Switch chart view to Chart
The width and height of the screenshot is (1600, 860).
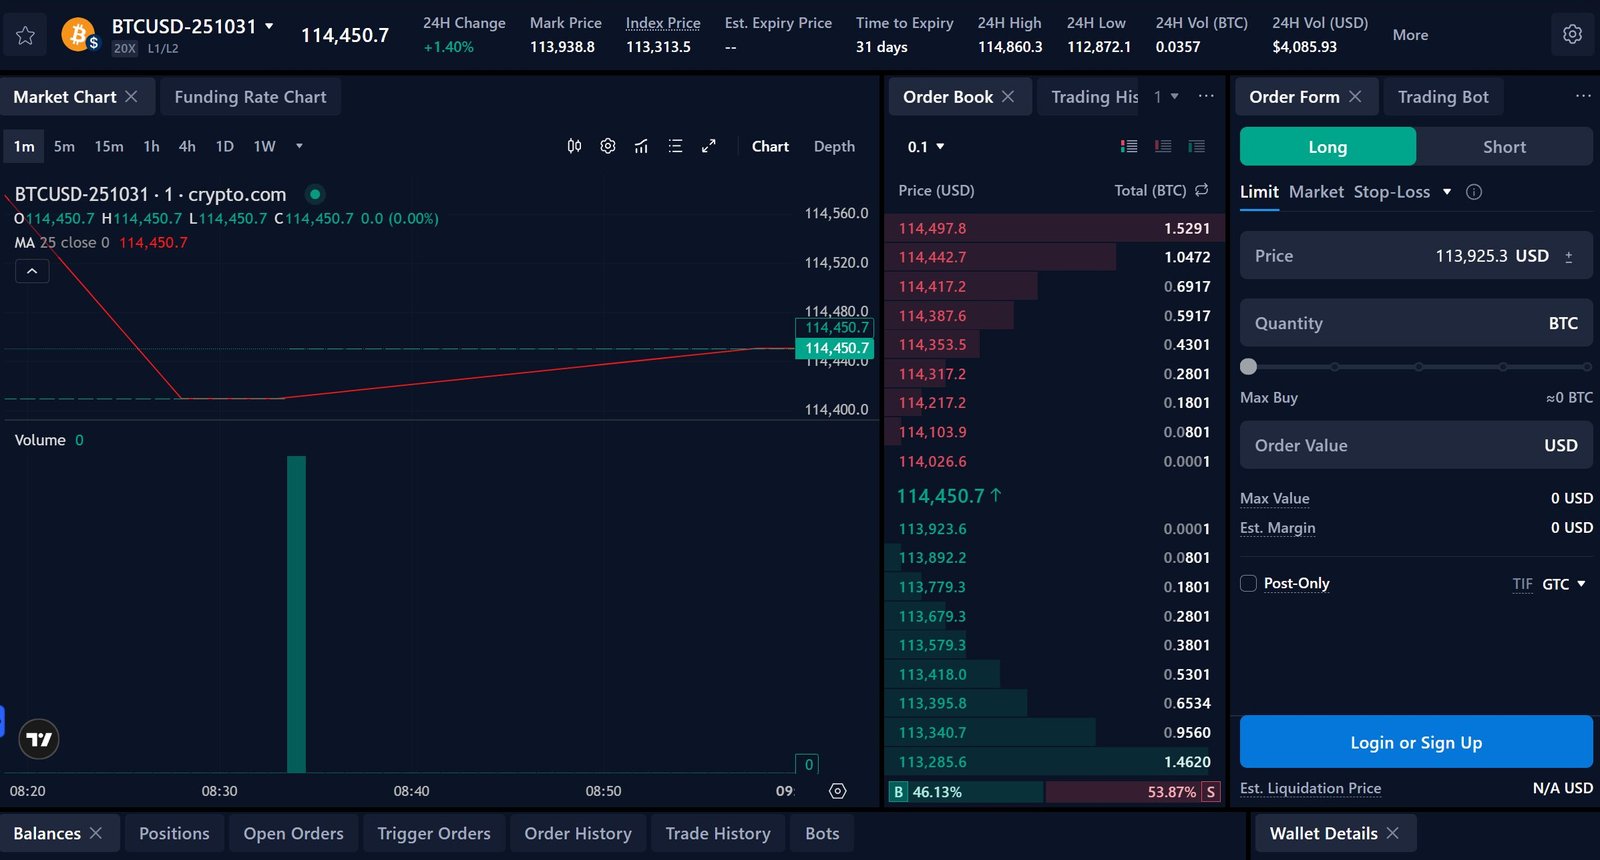coord(770,146)
